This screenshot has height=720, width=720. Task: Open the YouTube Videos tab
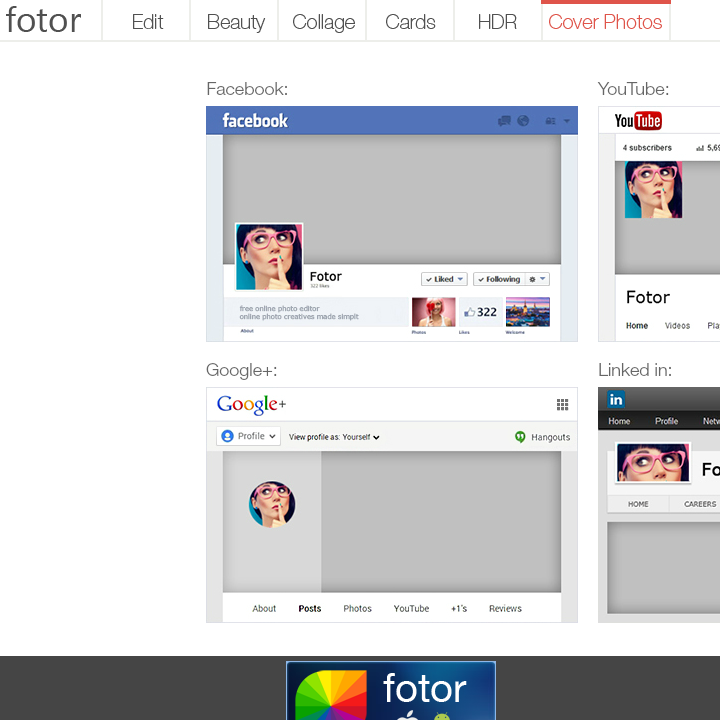(677, 326)
